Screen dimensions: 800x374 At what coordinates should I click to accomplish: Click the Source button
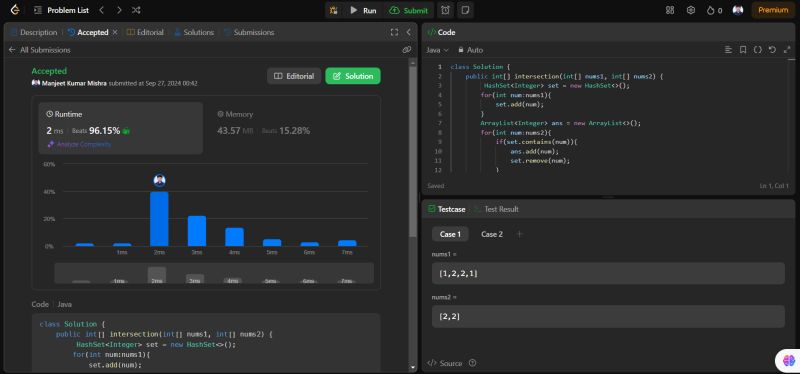point(445,363)
